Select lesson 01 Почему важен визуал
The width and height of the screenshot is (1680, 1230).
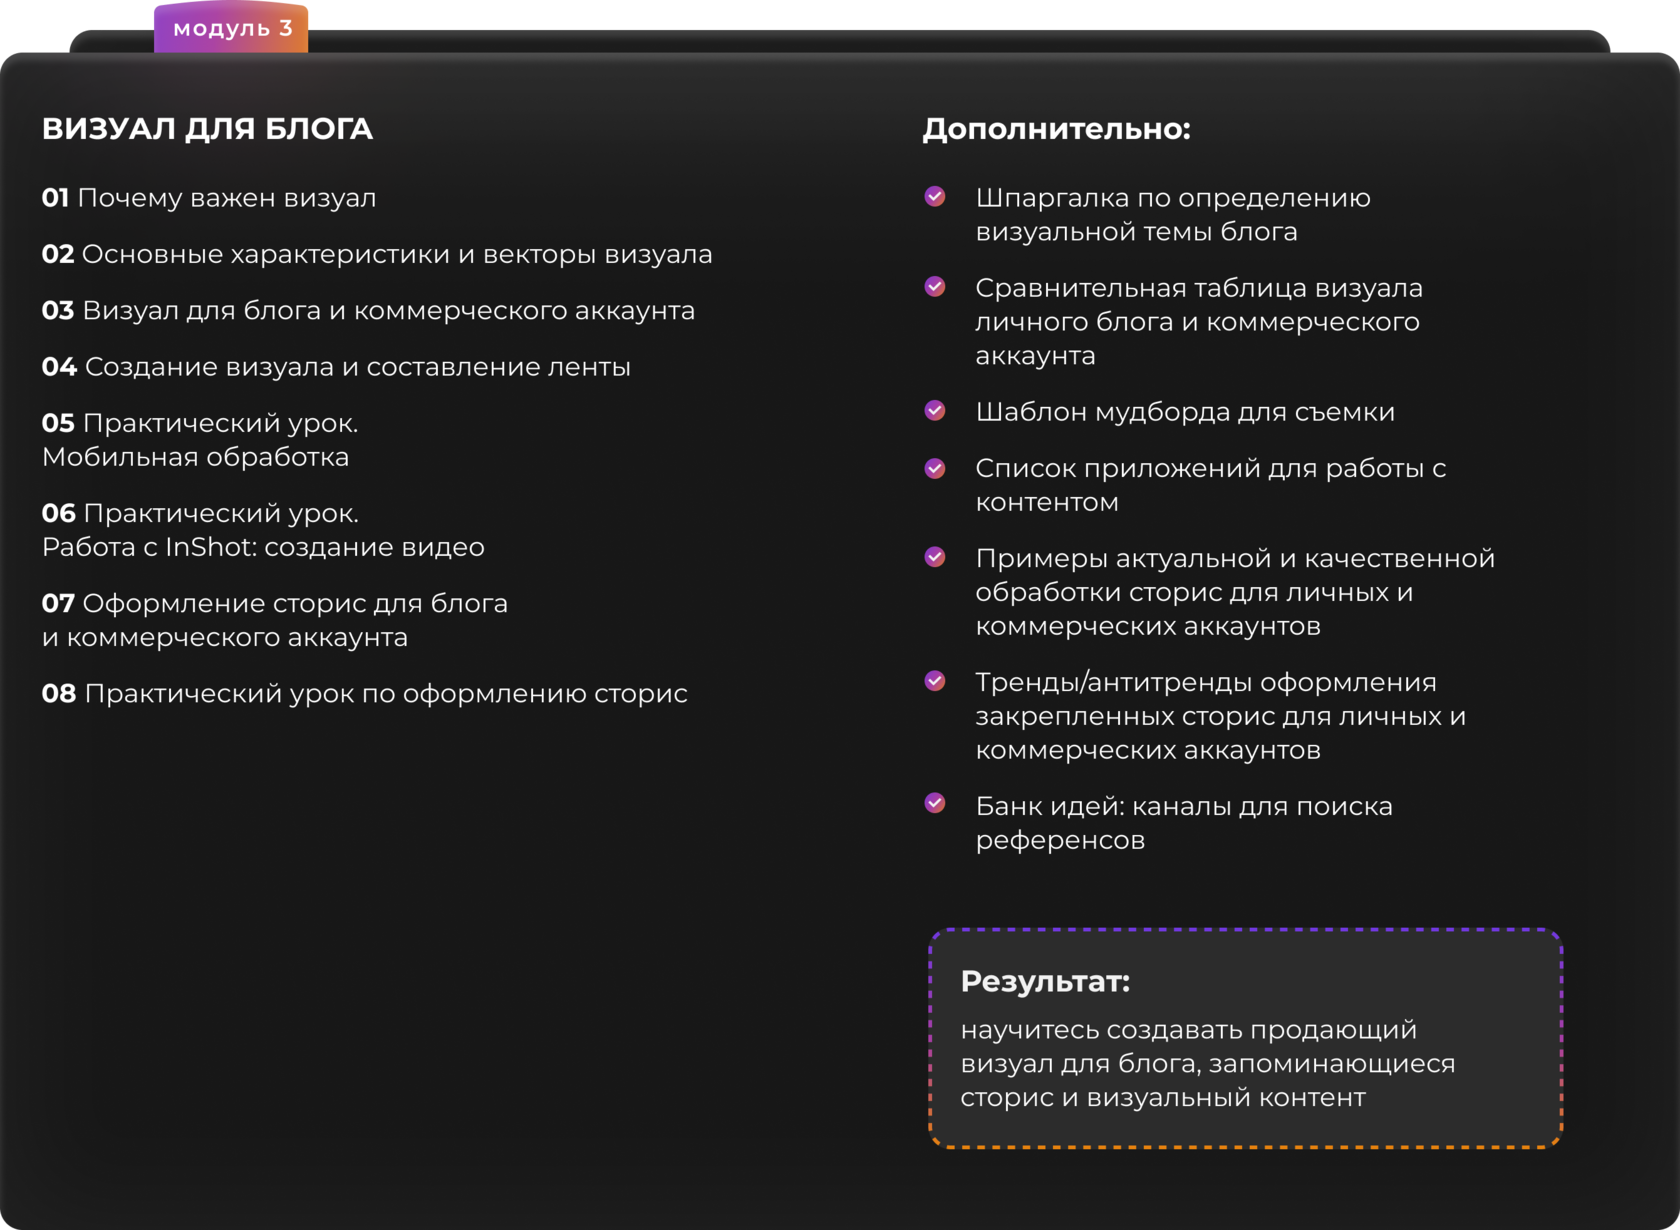coord(209,198)
